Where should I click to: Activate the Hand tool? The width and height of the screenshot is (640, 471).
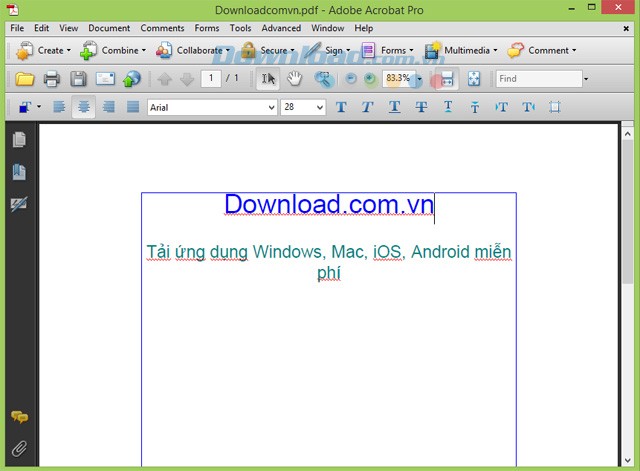pyautogui.click(x=294, y=79)
